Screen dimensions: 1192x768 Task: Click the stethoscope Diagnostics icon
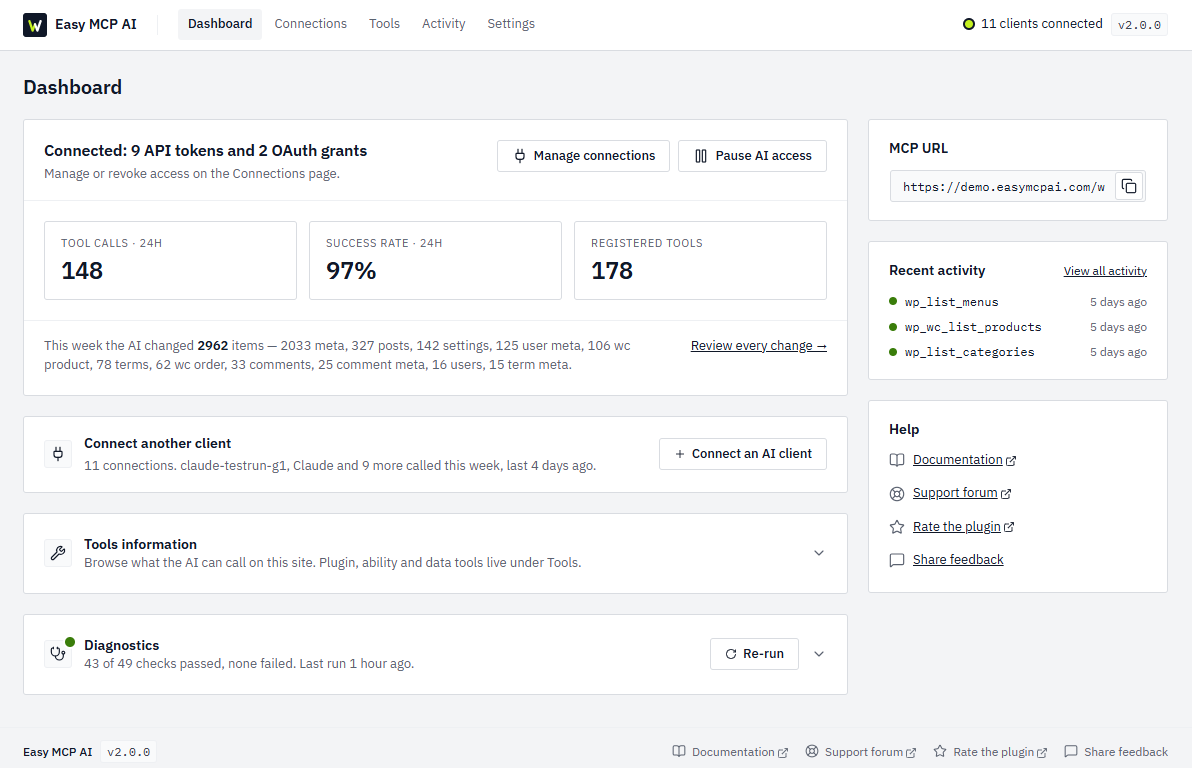pos(58,654)
